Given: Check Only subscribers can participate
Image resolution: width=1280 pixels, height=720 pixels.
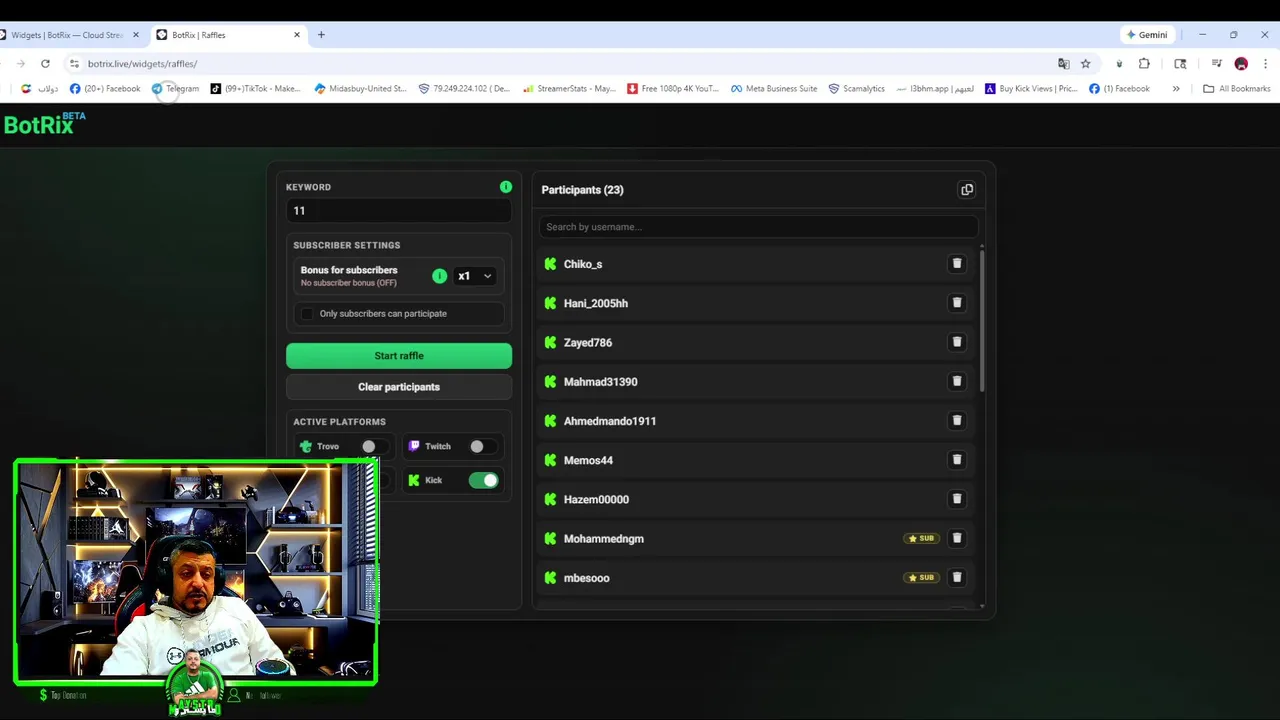Looking at the screenshot, I should (307, 313).
